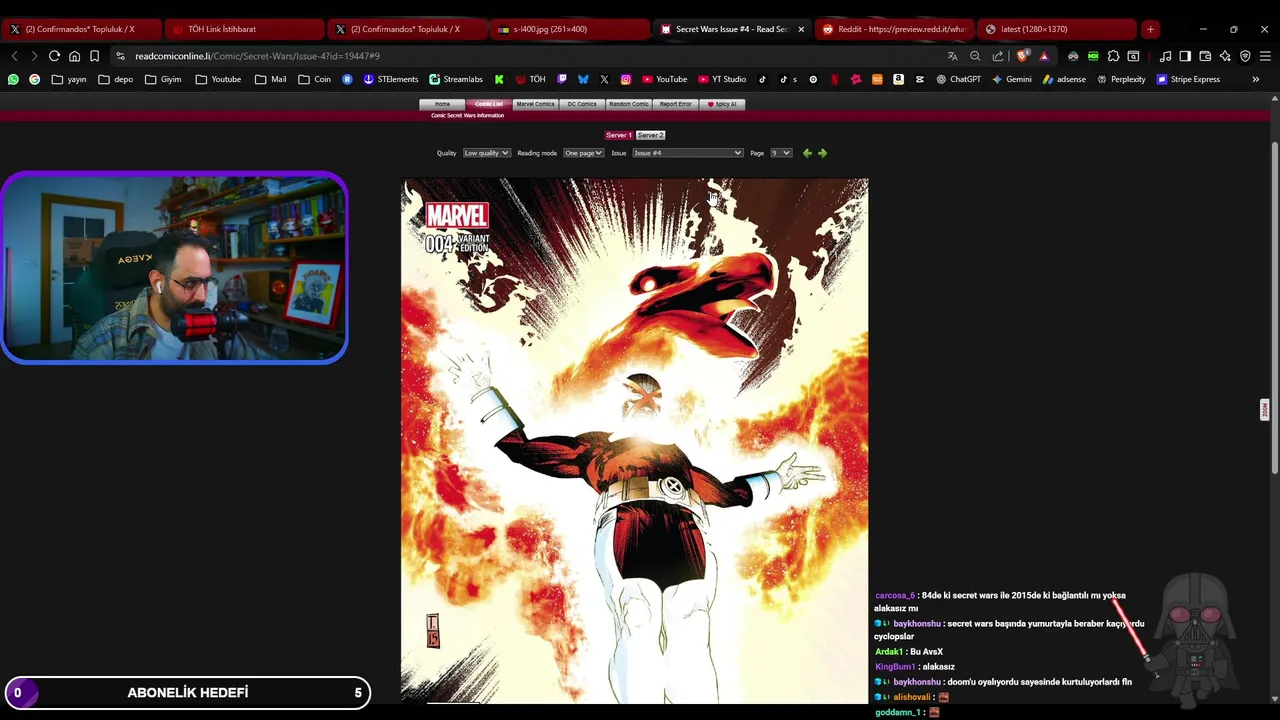Open the translate page icon in address bar

click(x=952, y=56)
